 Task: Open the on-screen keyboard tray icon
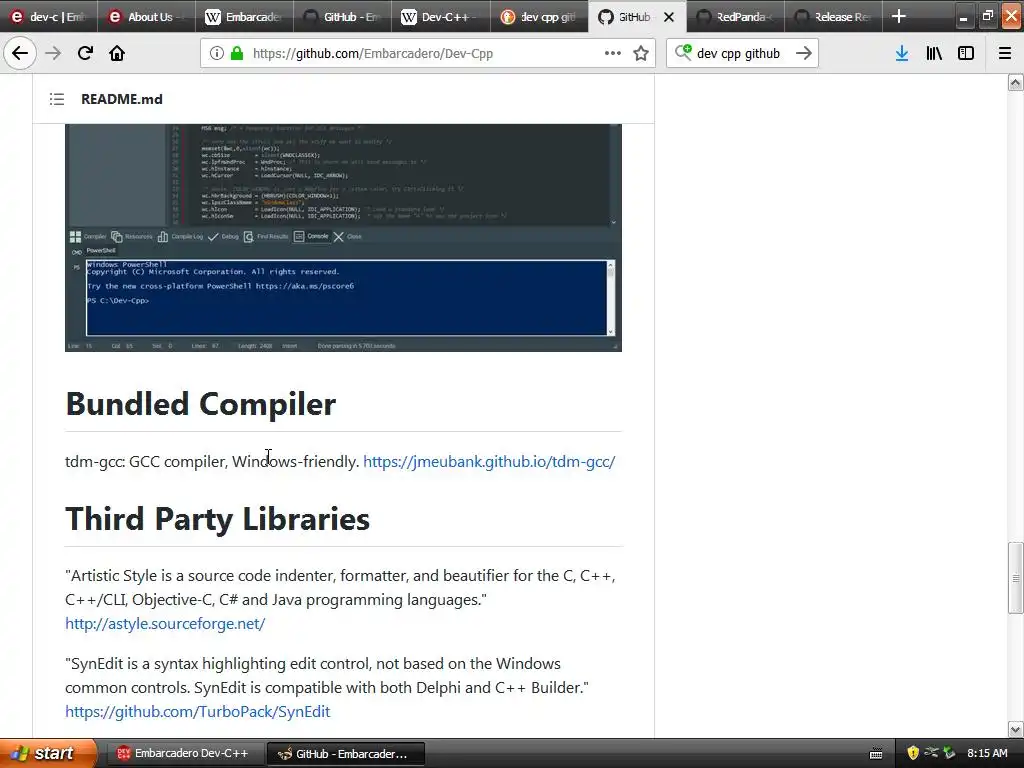pos(876,754)
